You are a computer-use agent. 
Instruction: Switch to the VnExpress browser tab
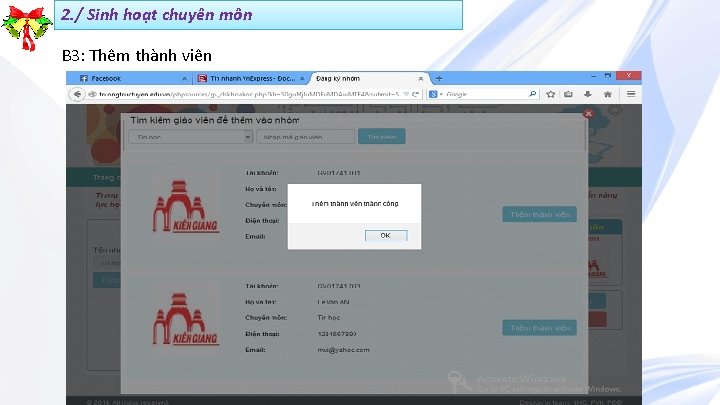[251, 79]
